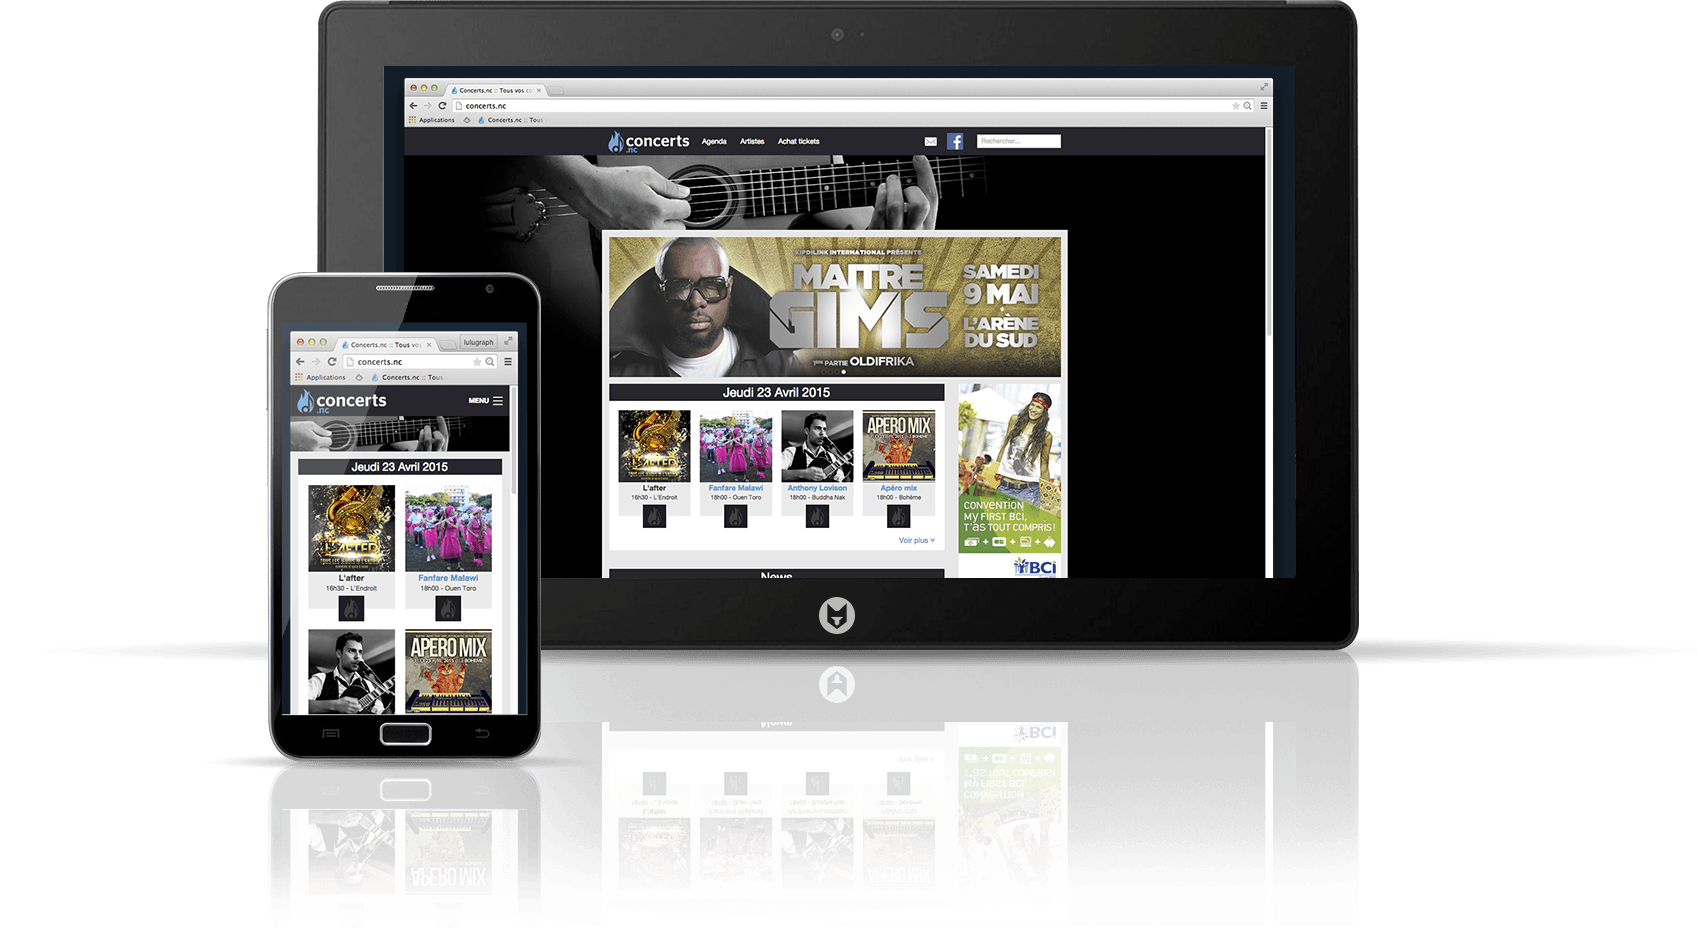Open Applications in the tablet bookmarks bar
Screen dimensions: 1697x928
click(x=431, y=120)
